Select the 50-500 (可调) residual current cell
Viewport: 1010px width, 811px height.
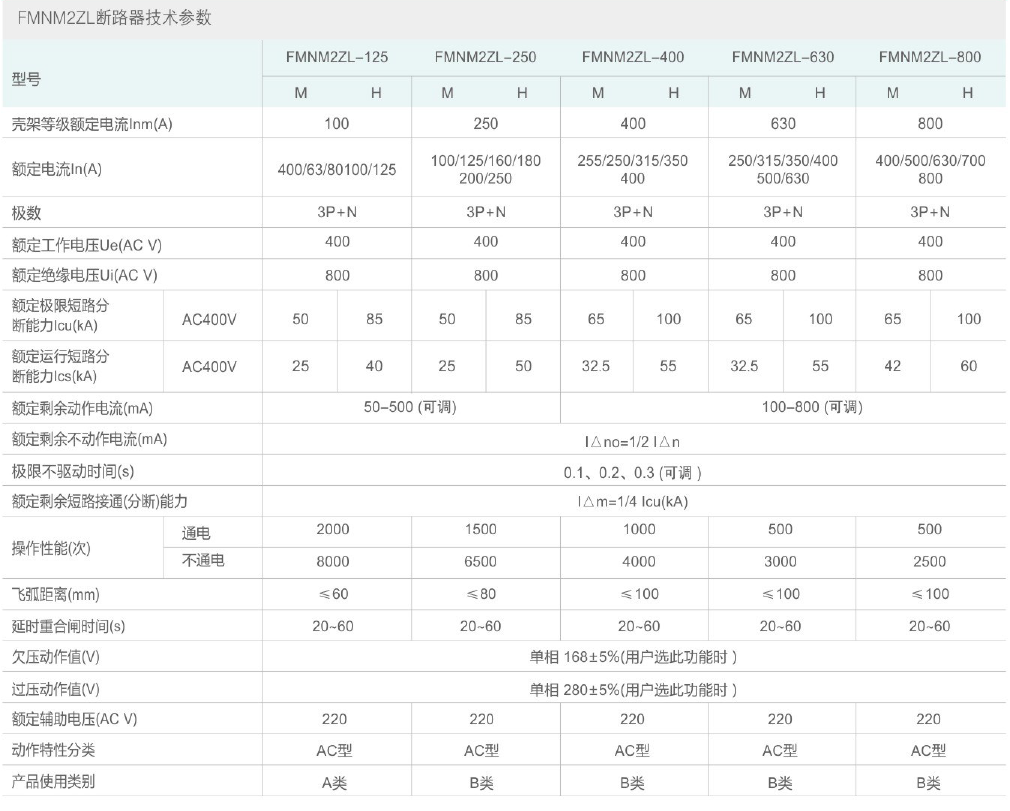(x=412, y=408)
